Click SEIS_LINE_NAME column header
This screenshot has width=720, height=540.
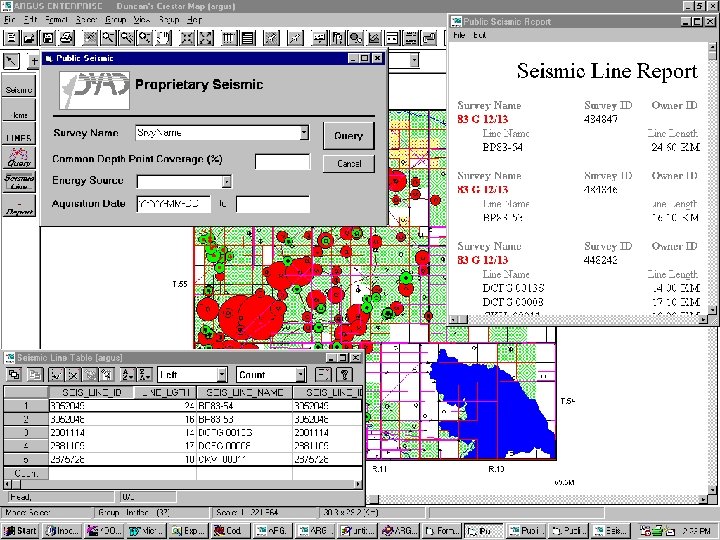click(244, 393)
